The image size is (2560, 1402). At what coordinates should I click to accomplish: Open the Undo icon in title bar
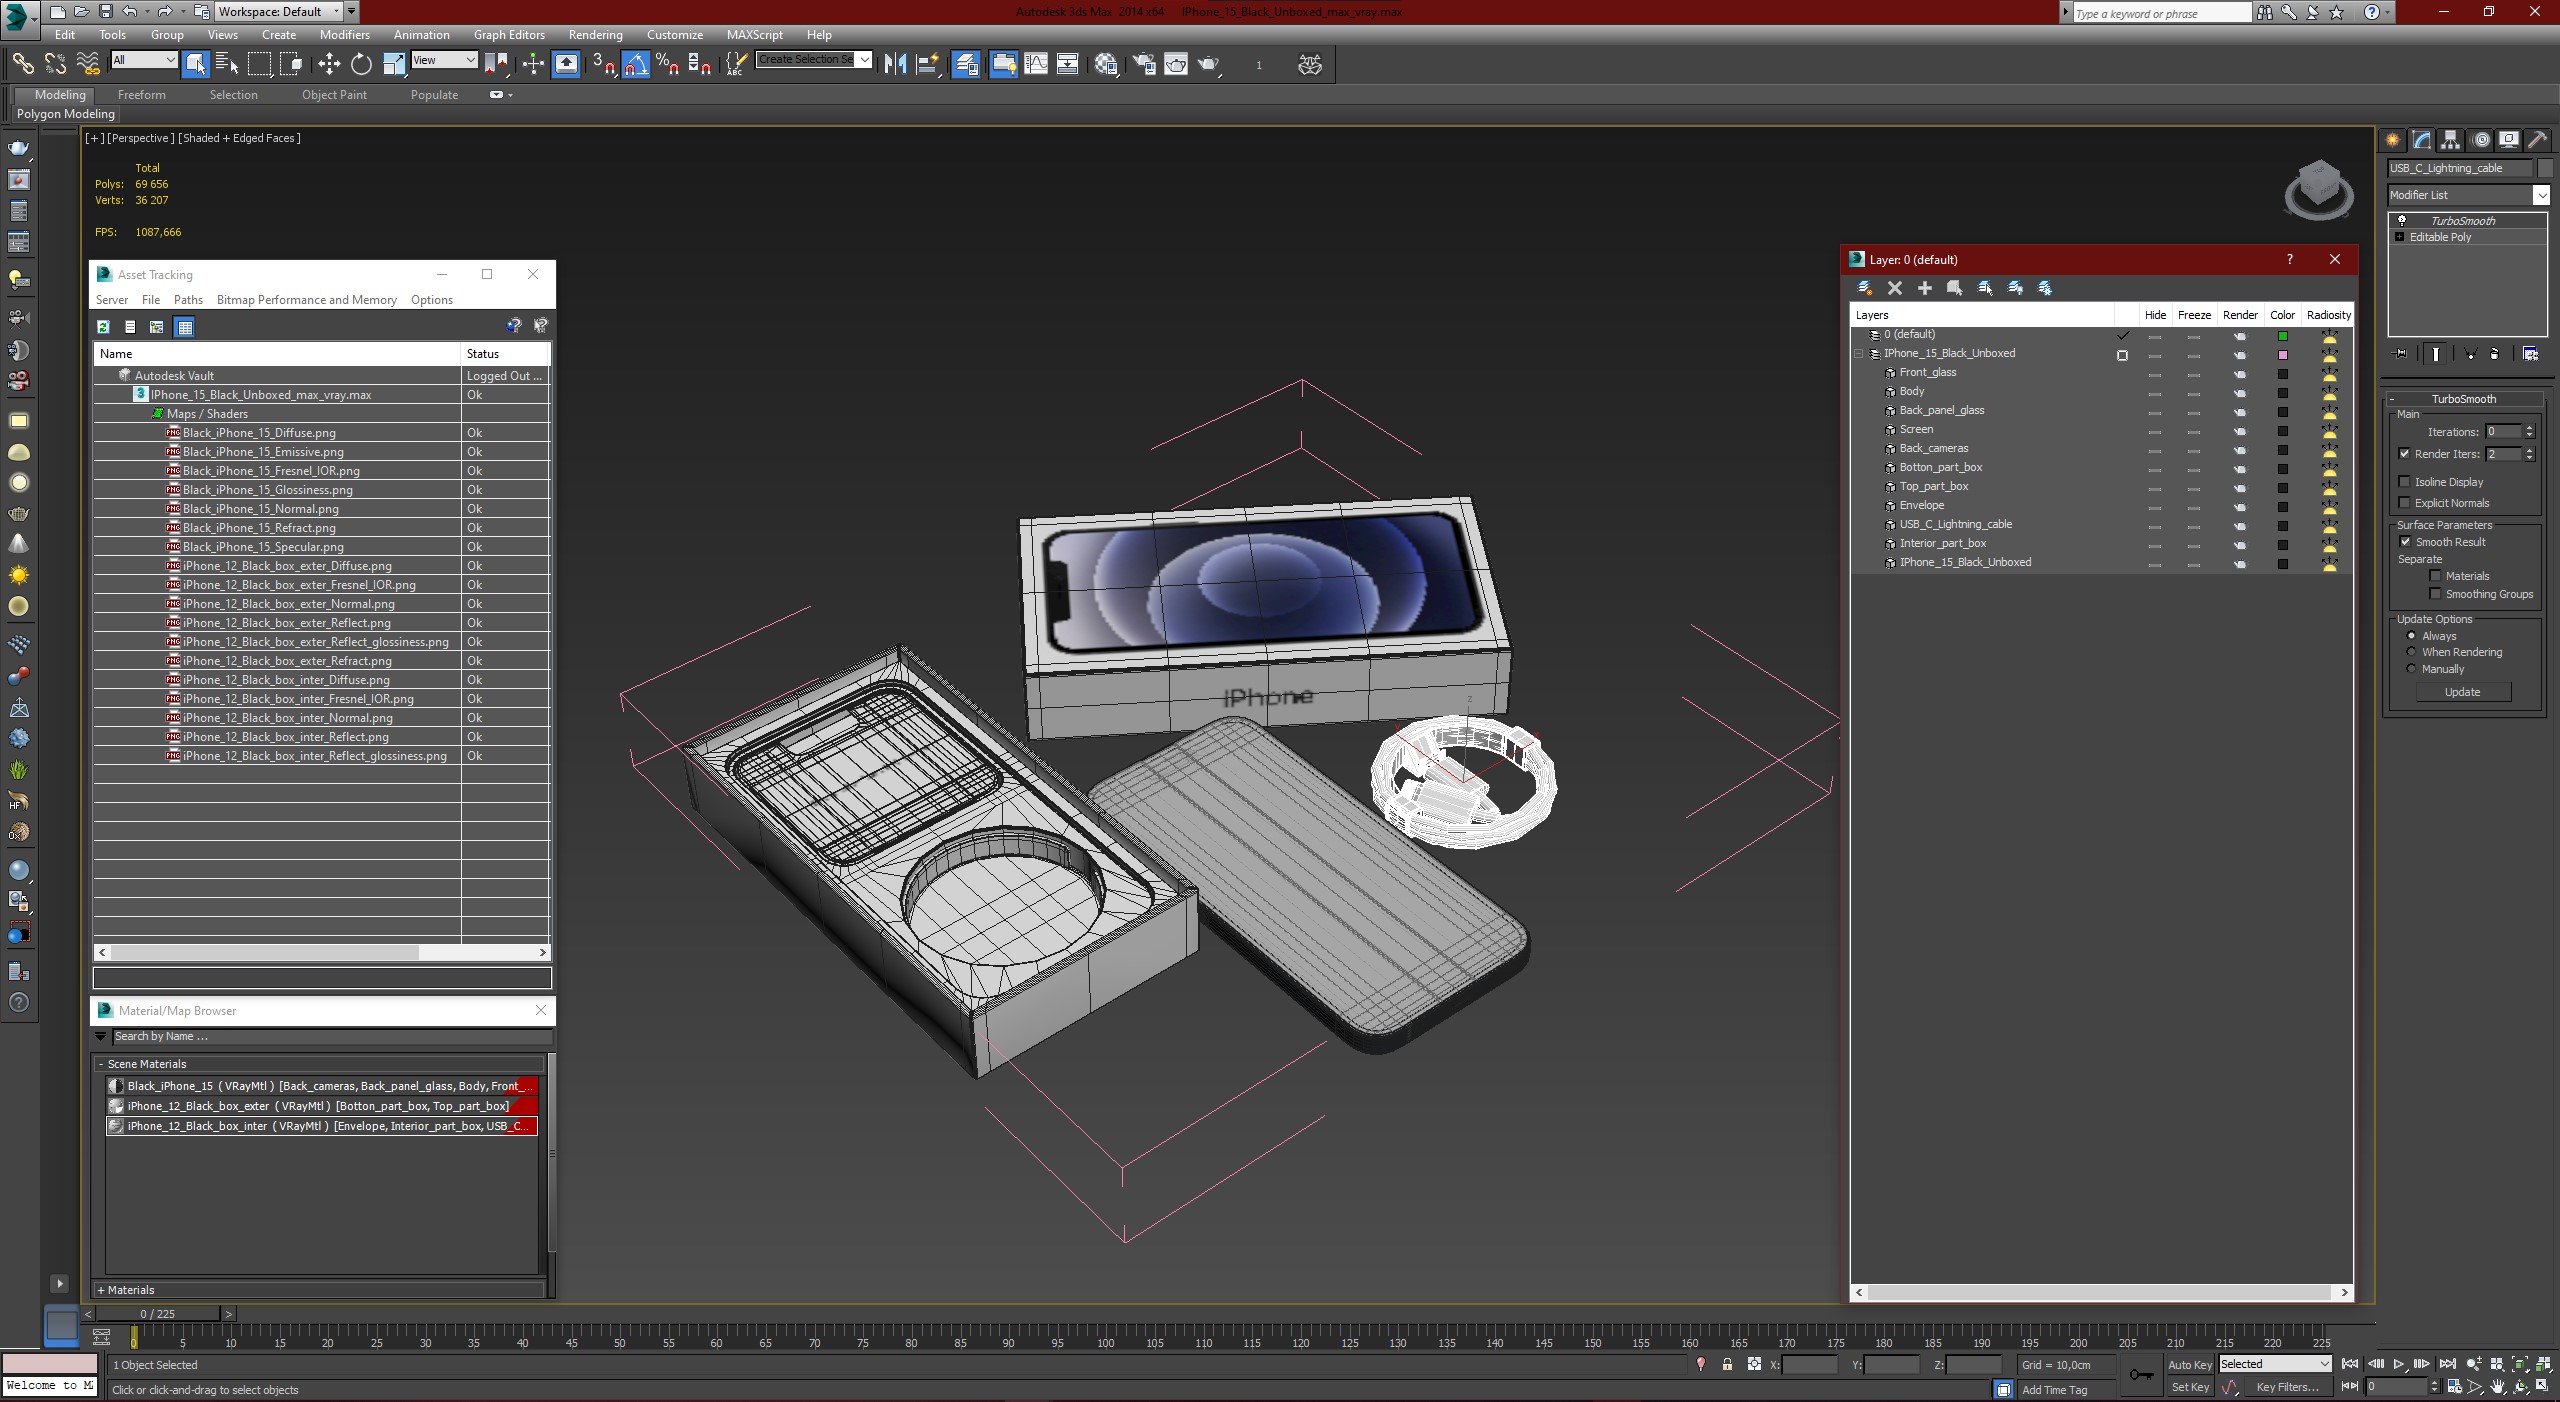130,12
